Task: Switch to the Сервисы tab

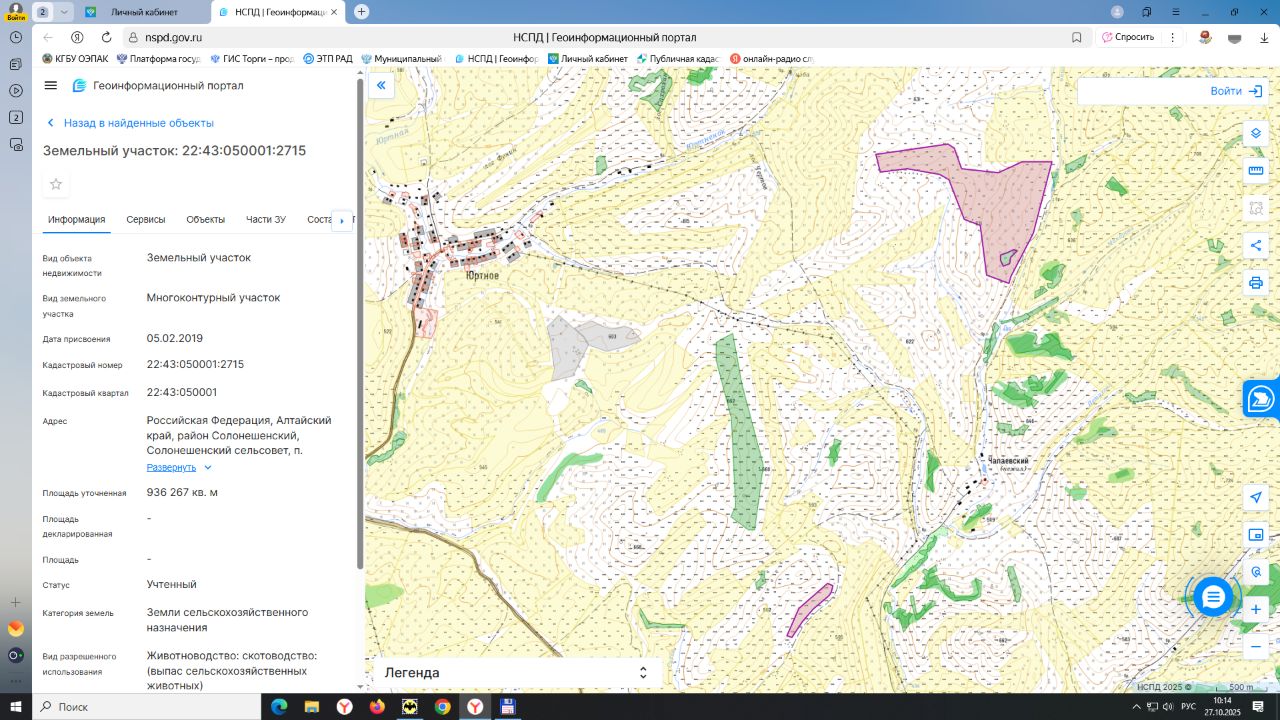Action: (146, 220)
